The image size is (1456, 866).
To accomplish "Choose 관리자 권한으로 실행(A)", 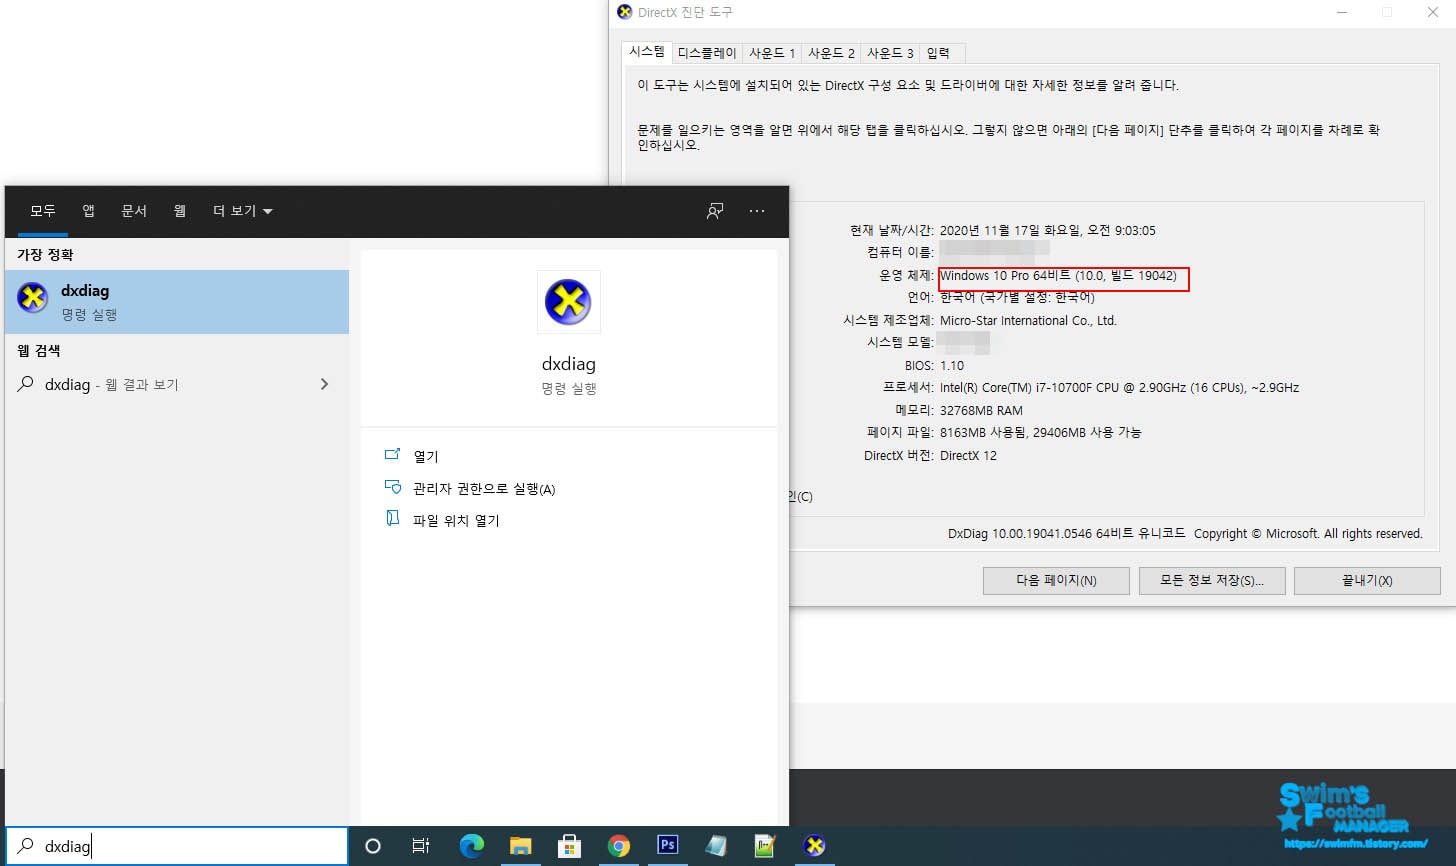I will pos(484,489).
